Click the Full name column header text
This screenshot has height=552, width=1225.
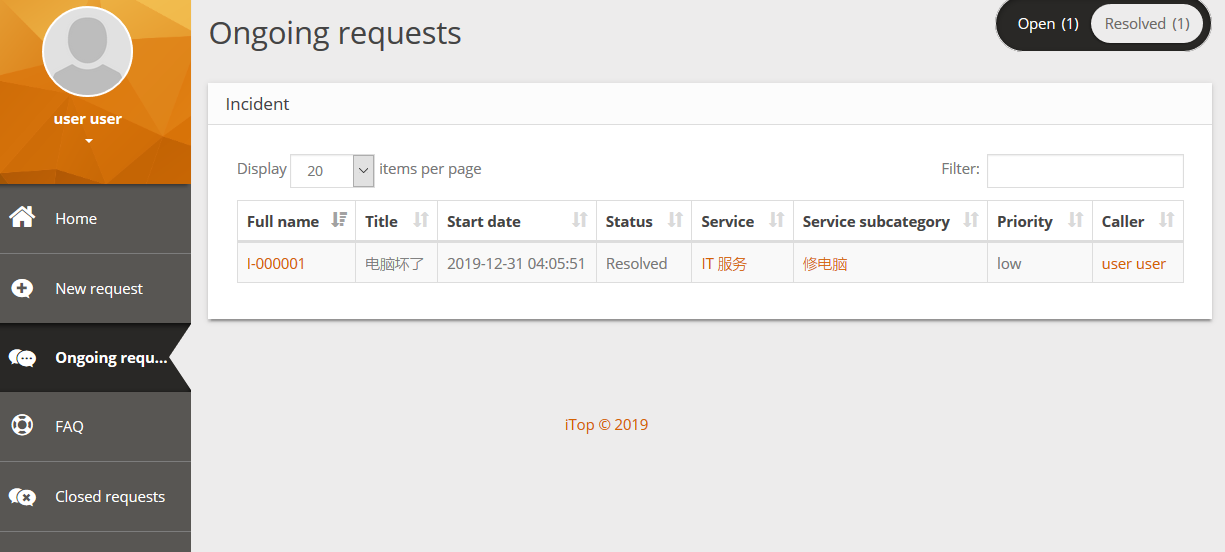[283, 221]
